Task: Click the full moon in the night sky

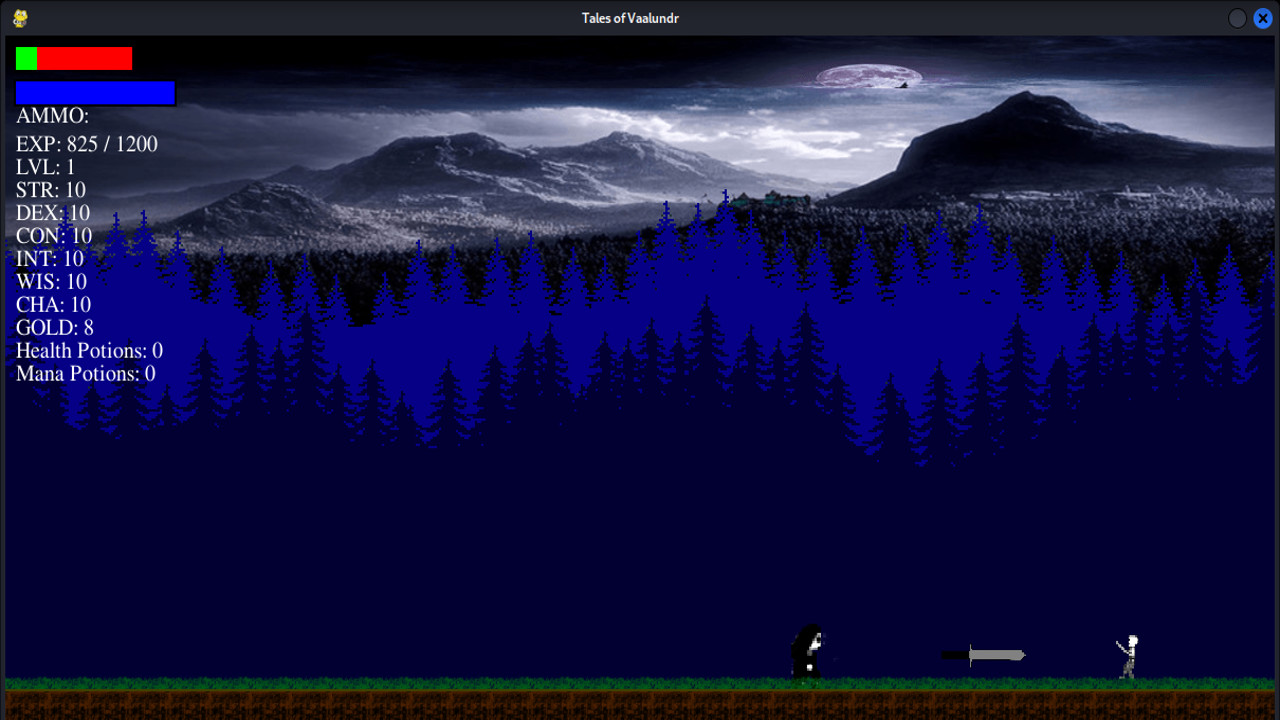Action: (867, 77)
